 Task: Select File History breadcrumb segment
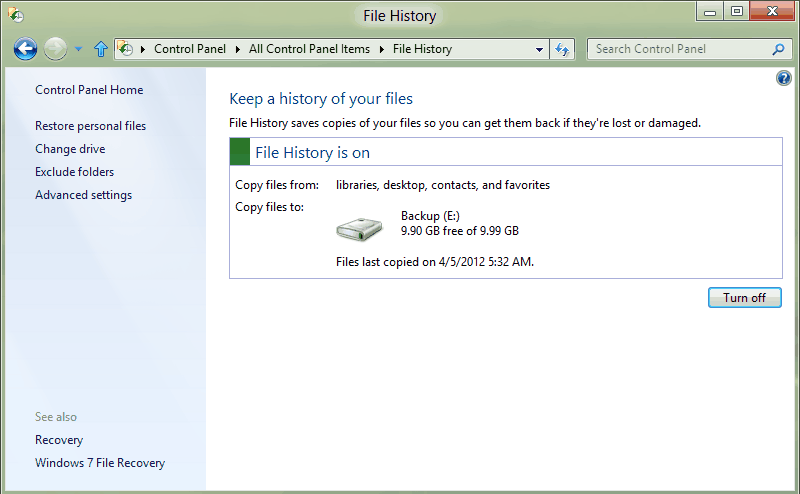pos(422,49)
